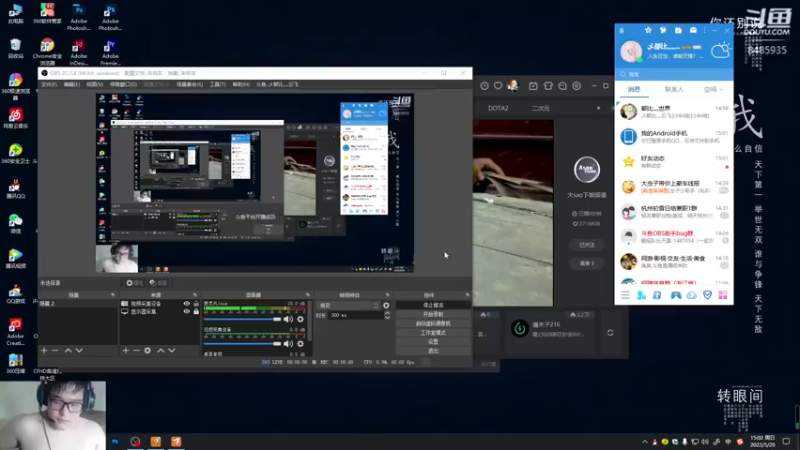
Task: Open the history clock icon in Douyu window
Action: (484, 86)
